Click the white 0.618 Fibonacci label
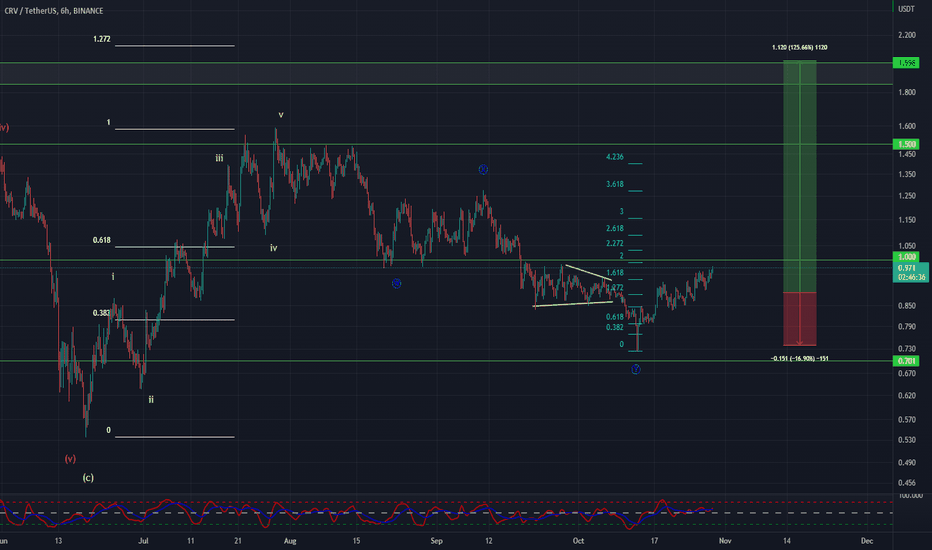The image size is (932, 550). pyautogui.click(x=102, y=240)
